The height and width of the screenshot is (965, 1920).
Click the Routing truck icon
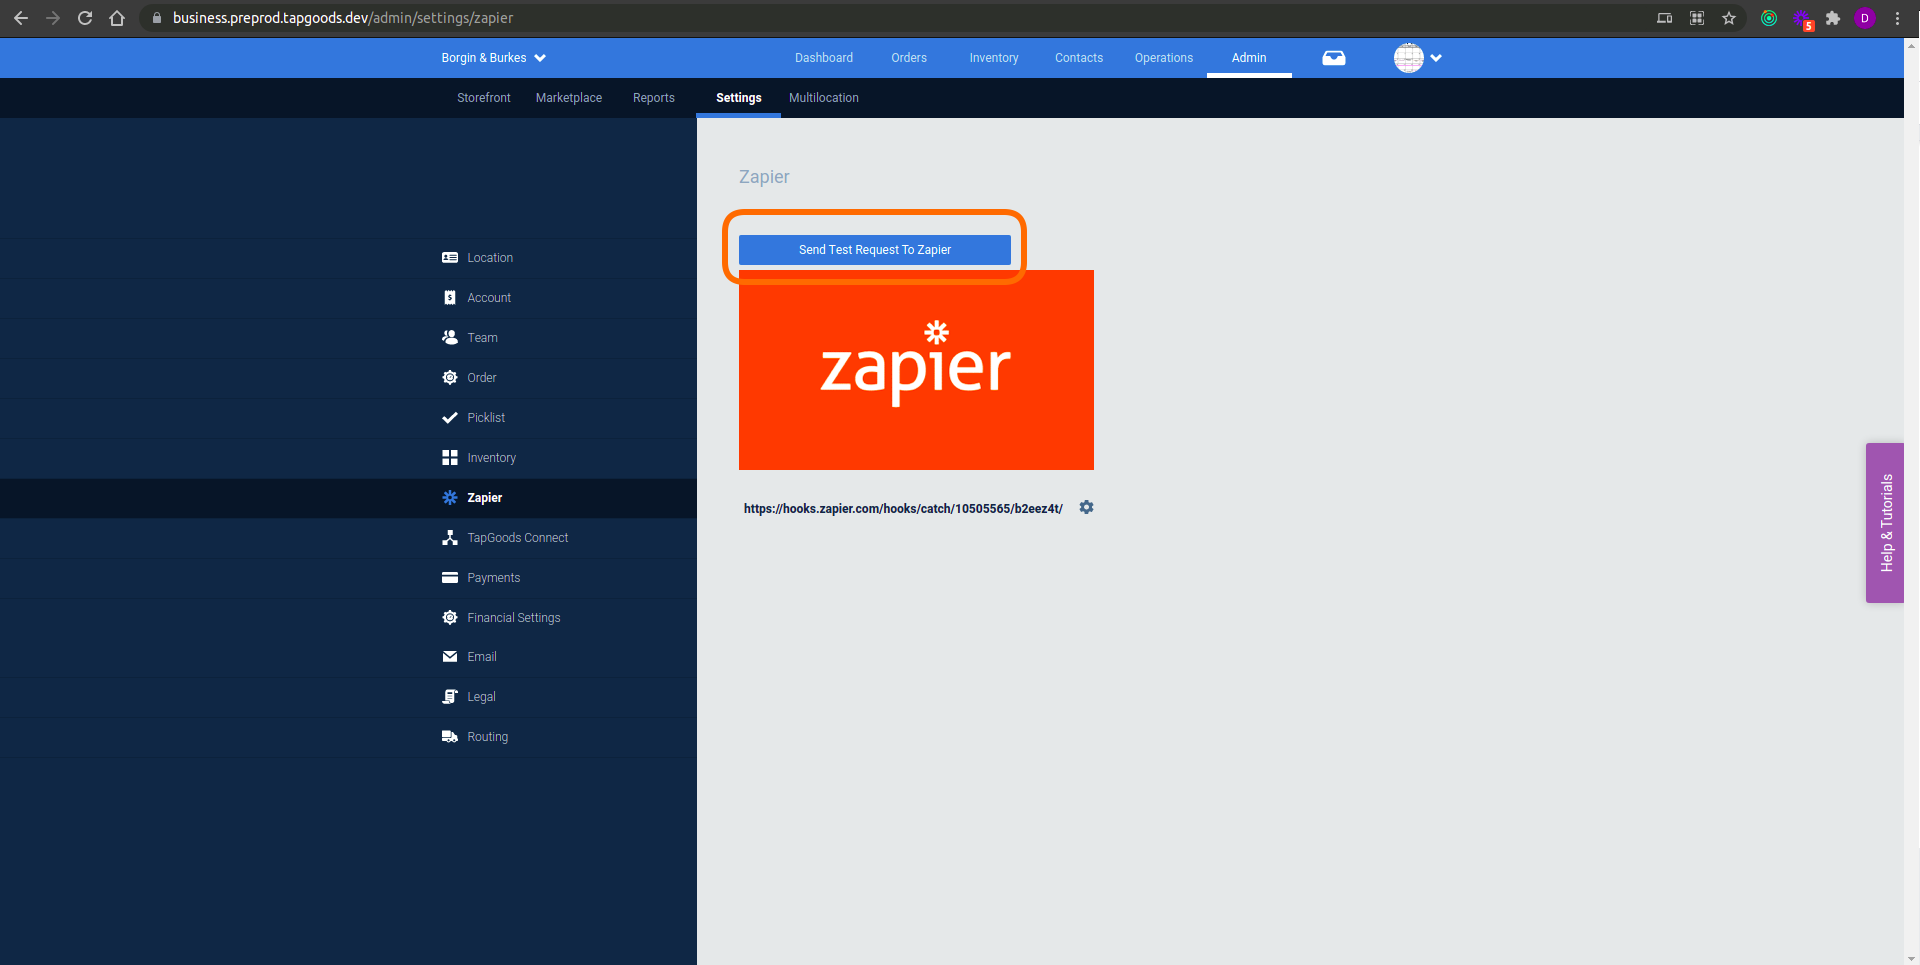tap(450, 737)
